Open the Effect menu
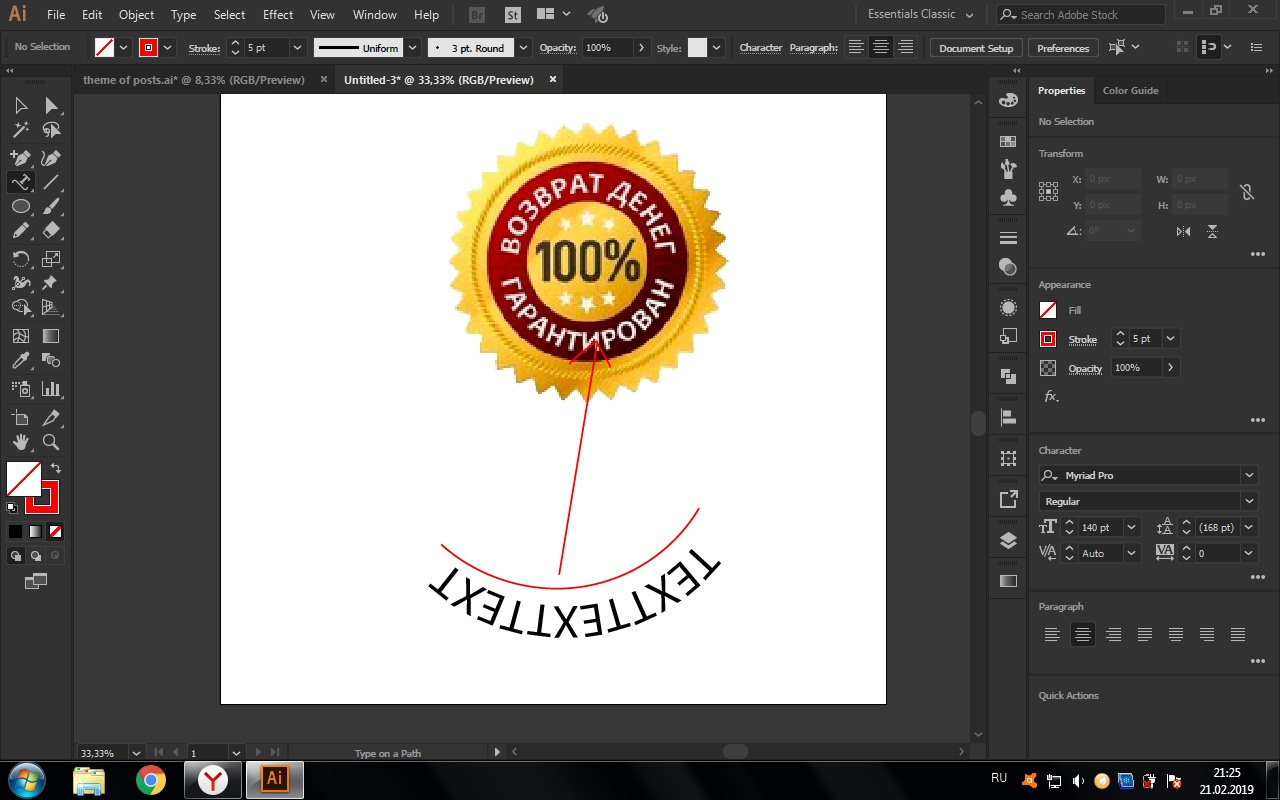Viewport: 1280px width, 800px height. pos(278,15)
